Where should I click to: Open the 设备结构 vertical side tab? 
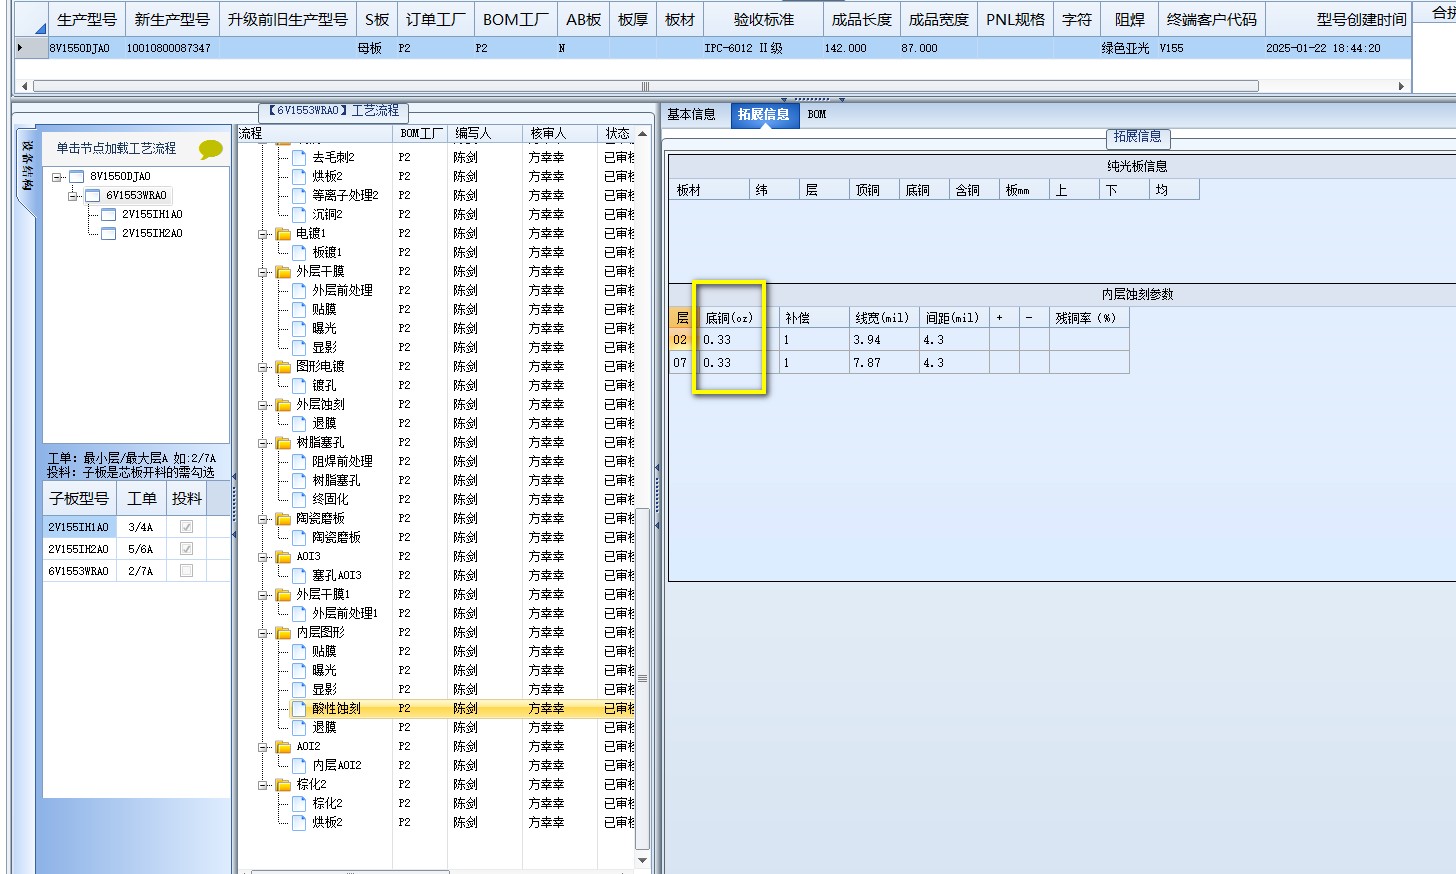coord(26,168)
